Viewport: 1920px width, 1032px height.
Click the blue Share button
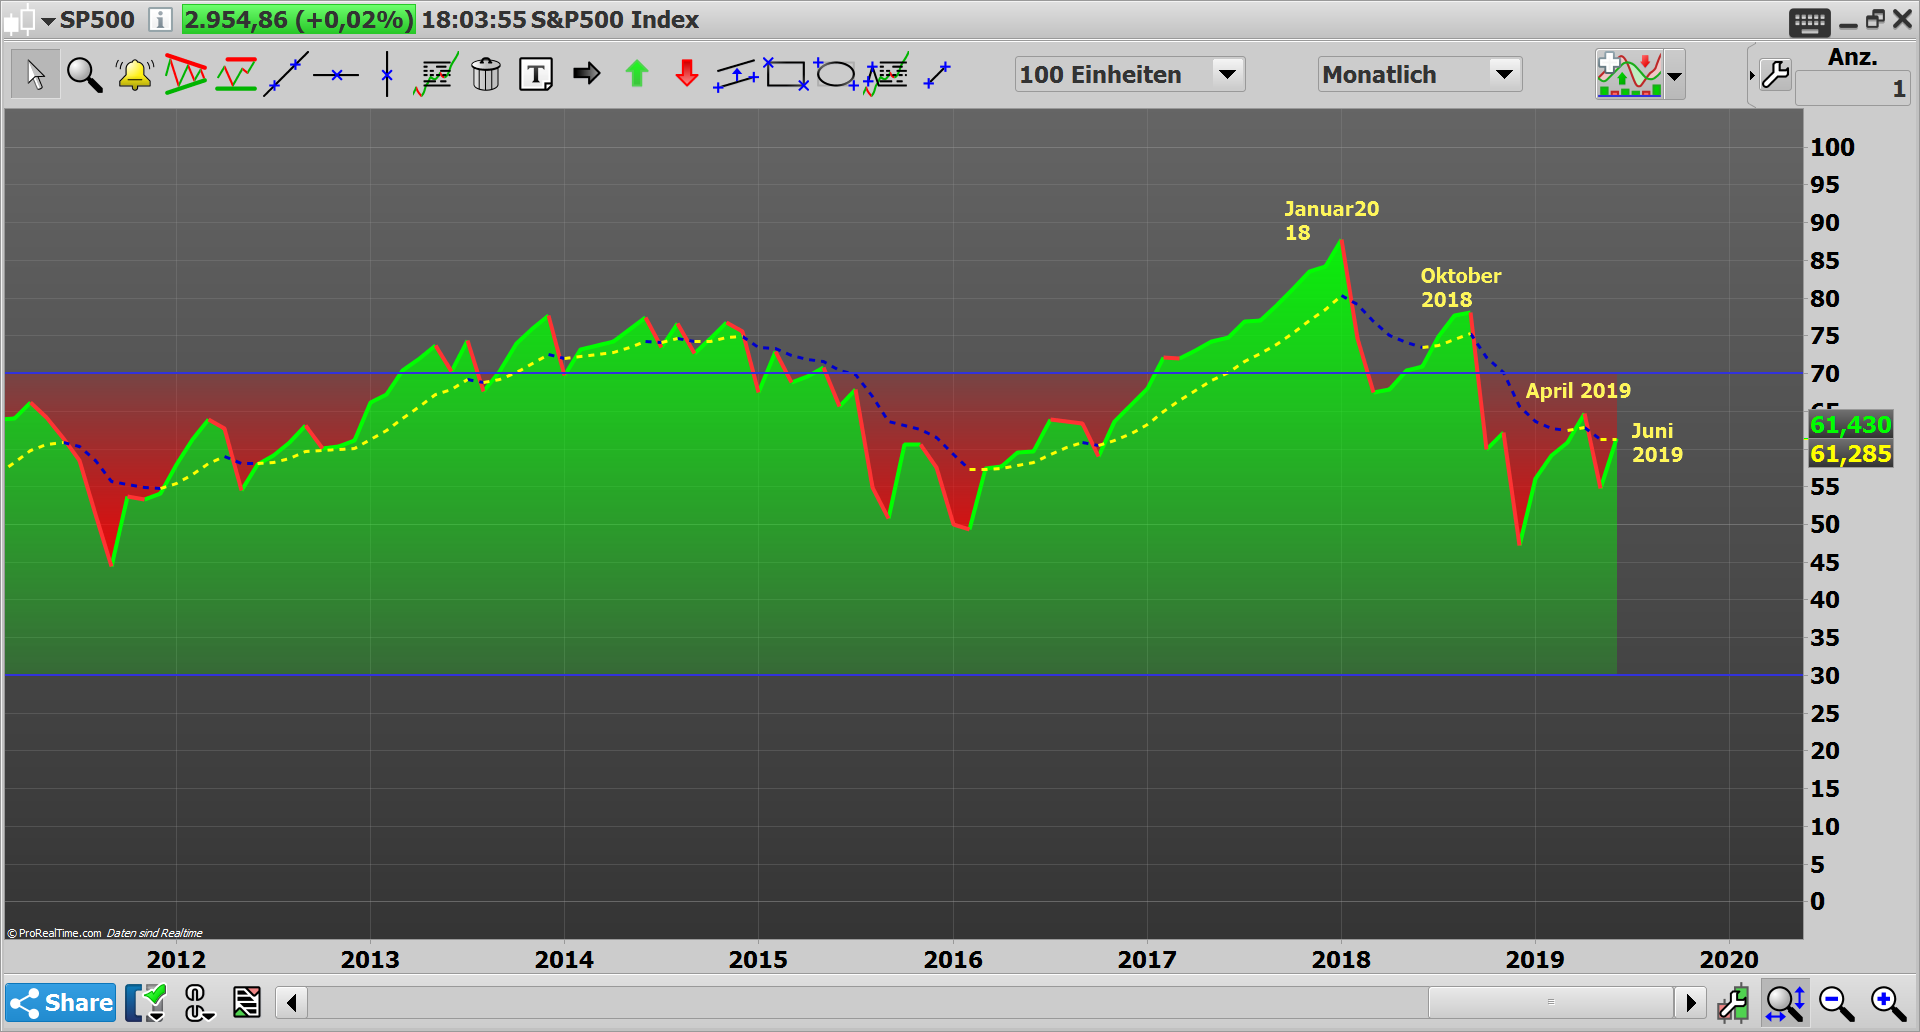[x=60, y=1002]
